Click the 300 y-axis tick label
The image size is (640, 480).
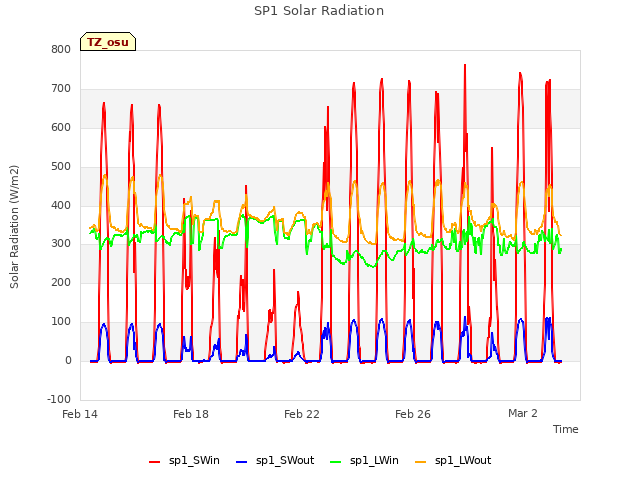pos(61,244)
